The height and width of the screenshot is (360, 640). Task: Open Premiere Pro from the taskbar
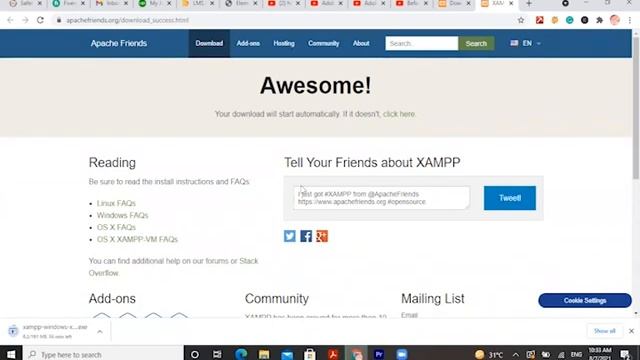[379, 354]
